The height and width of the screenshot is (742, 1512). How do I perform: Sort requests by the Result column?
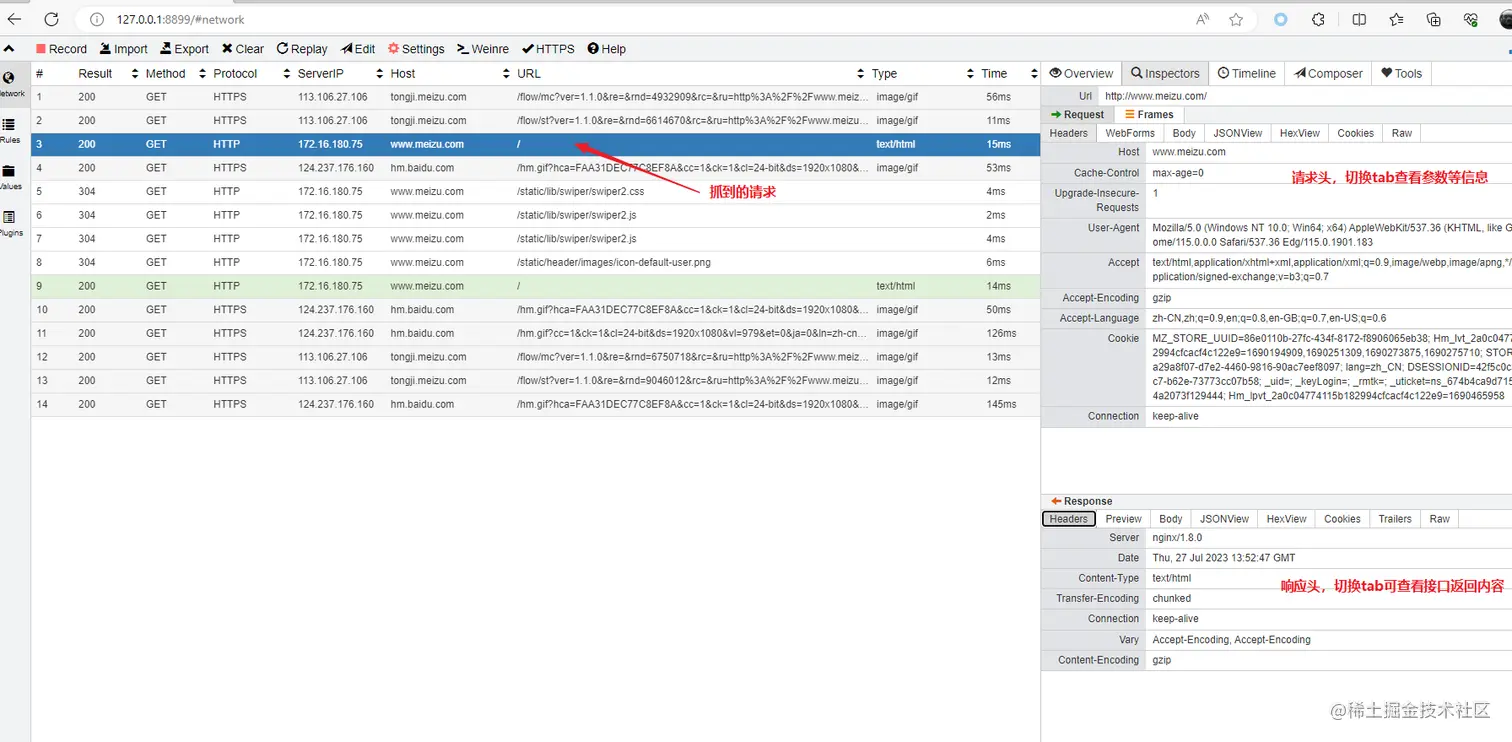point(108,74)
